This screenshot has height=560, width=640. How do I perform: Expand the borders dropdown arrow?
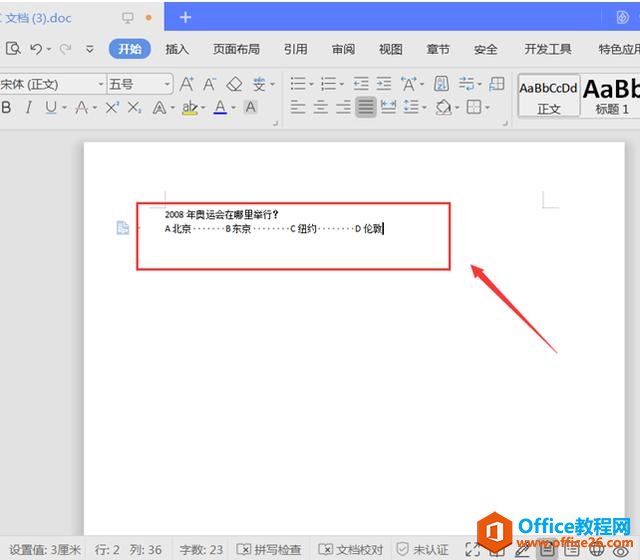(x=487, y=108)
